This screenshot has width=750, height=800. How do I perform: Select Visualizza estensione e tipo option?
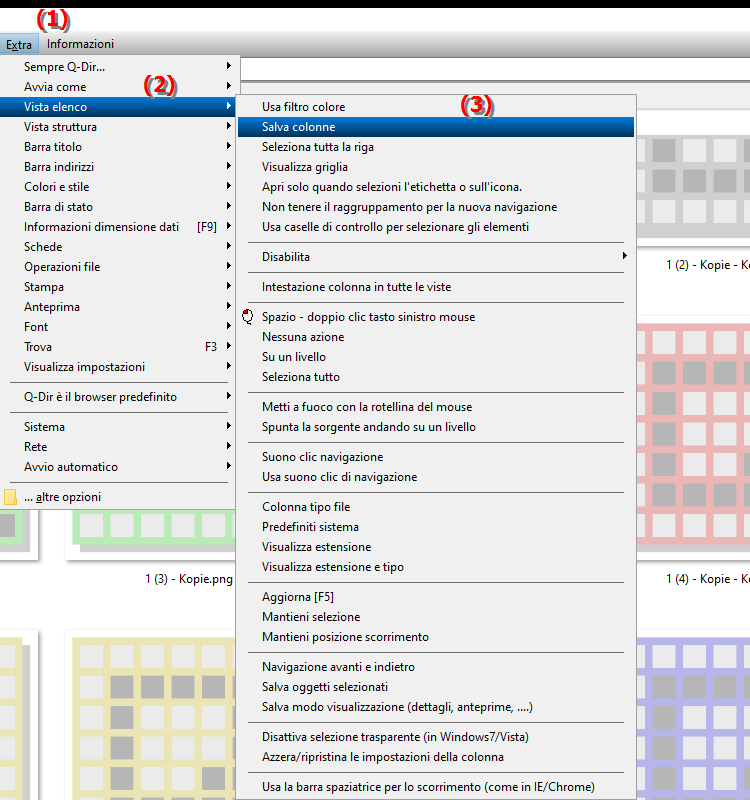click(x=436, y=567)
